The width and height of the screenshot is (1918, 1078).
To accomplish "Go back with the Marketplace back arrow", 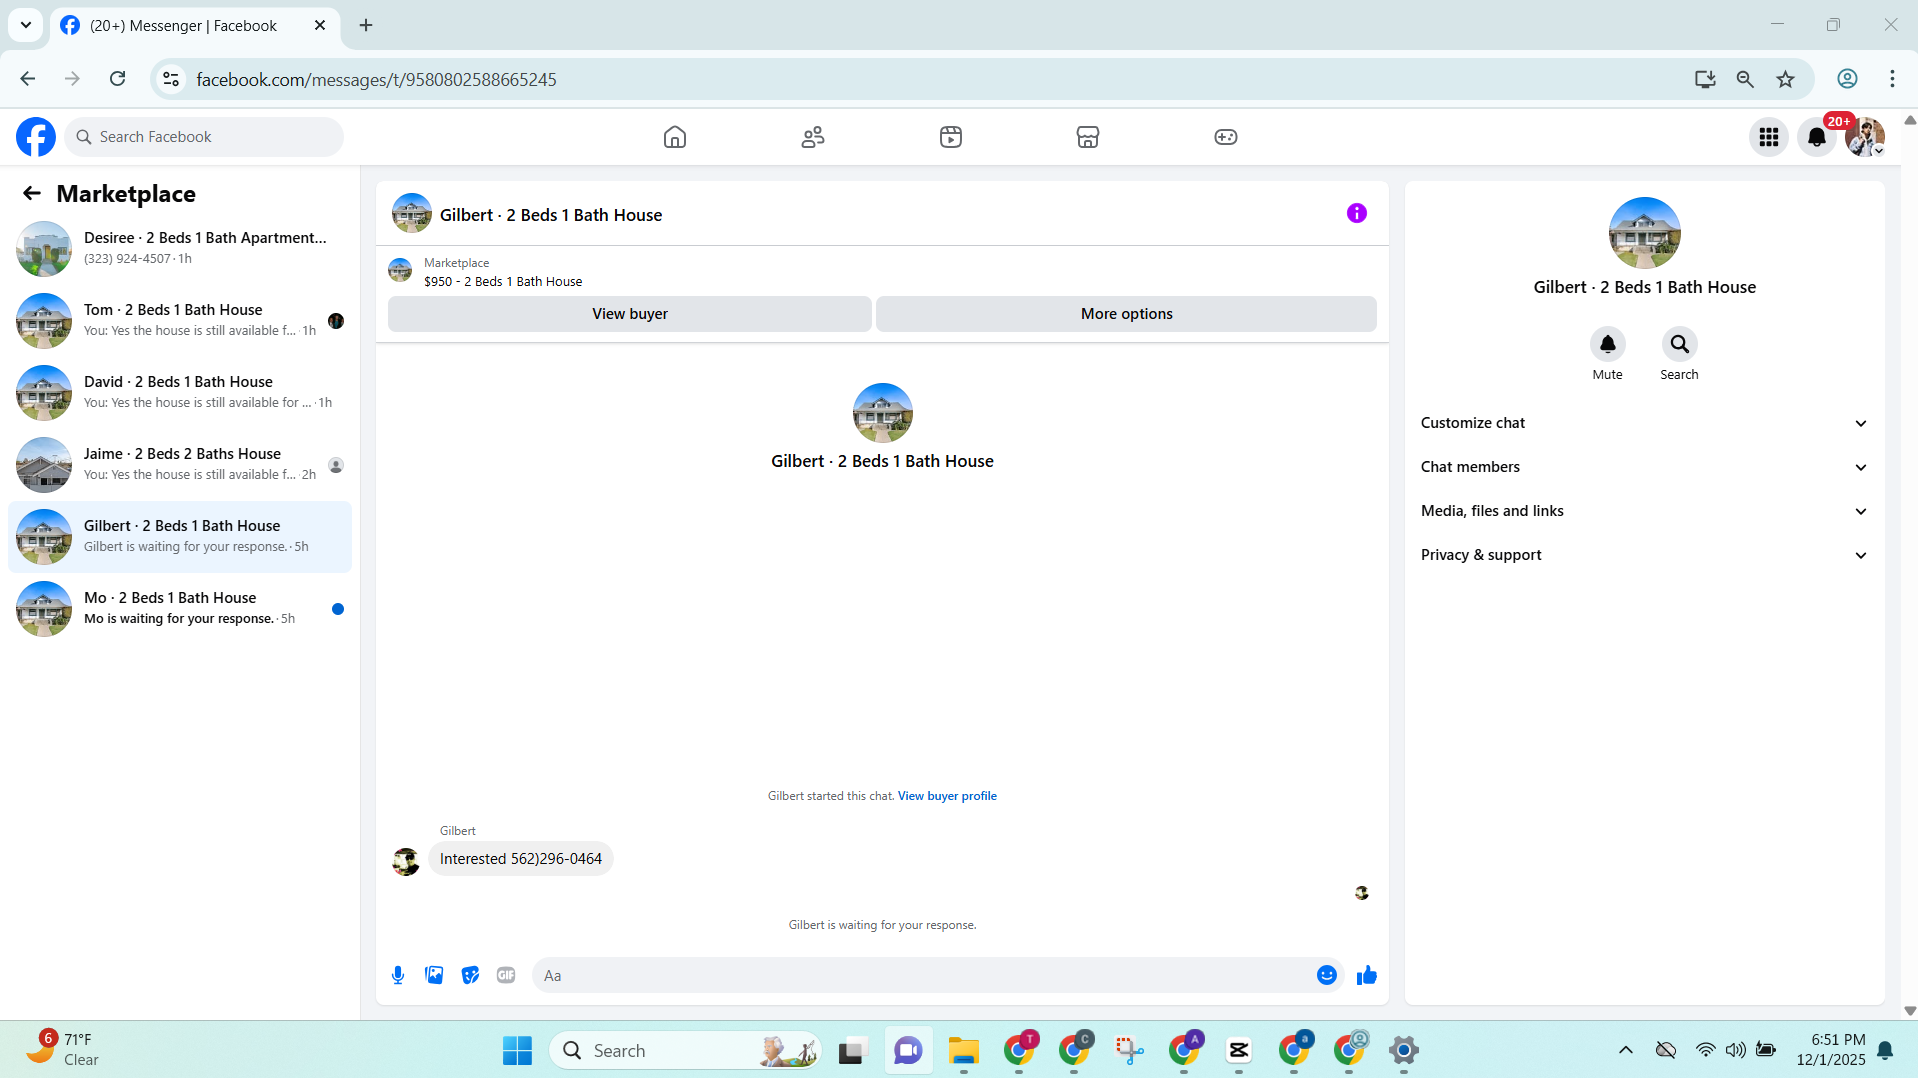I will tap(32, 193).
